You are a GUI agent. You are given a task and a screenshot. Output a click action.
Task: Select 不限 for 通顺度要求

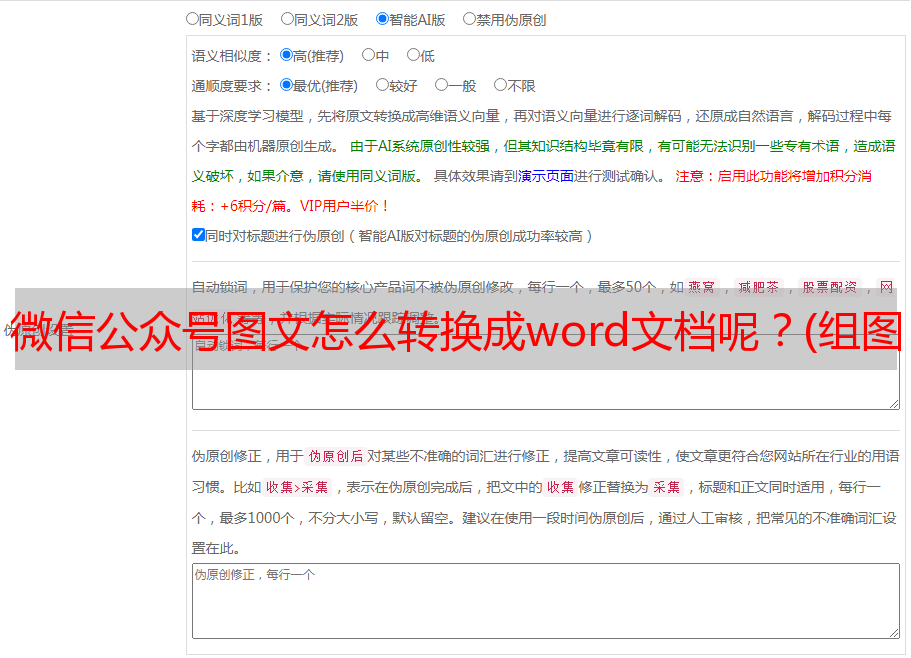[x=500, y=86]
